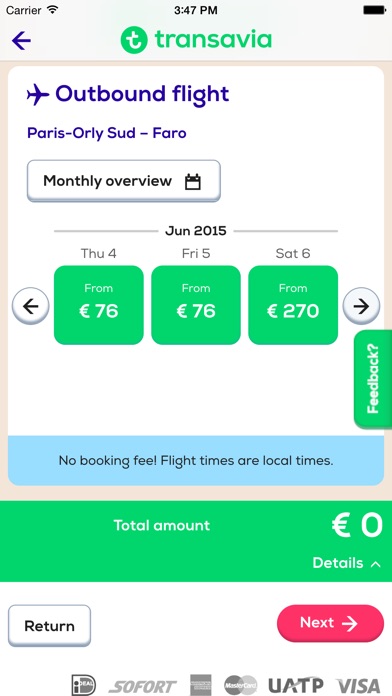Click the UATP payment logo
The image size is (392, 696).
click(x=296, y=685)
